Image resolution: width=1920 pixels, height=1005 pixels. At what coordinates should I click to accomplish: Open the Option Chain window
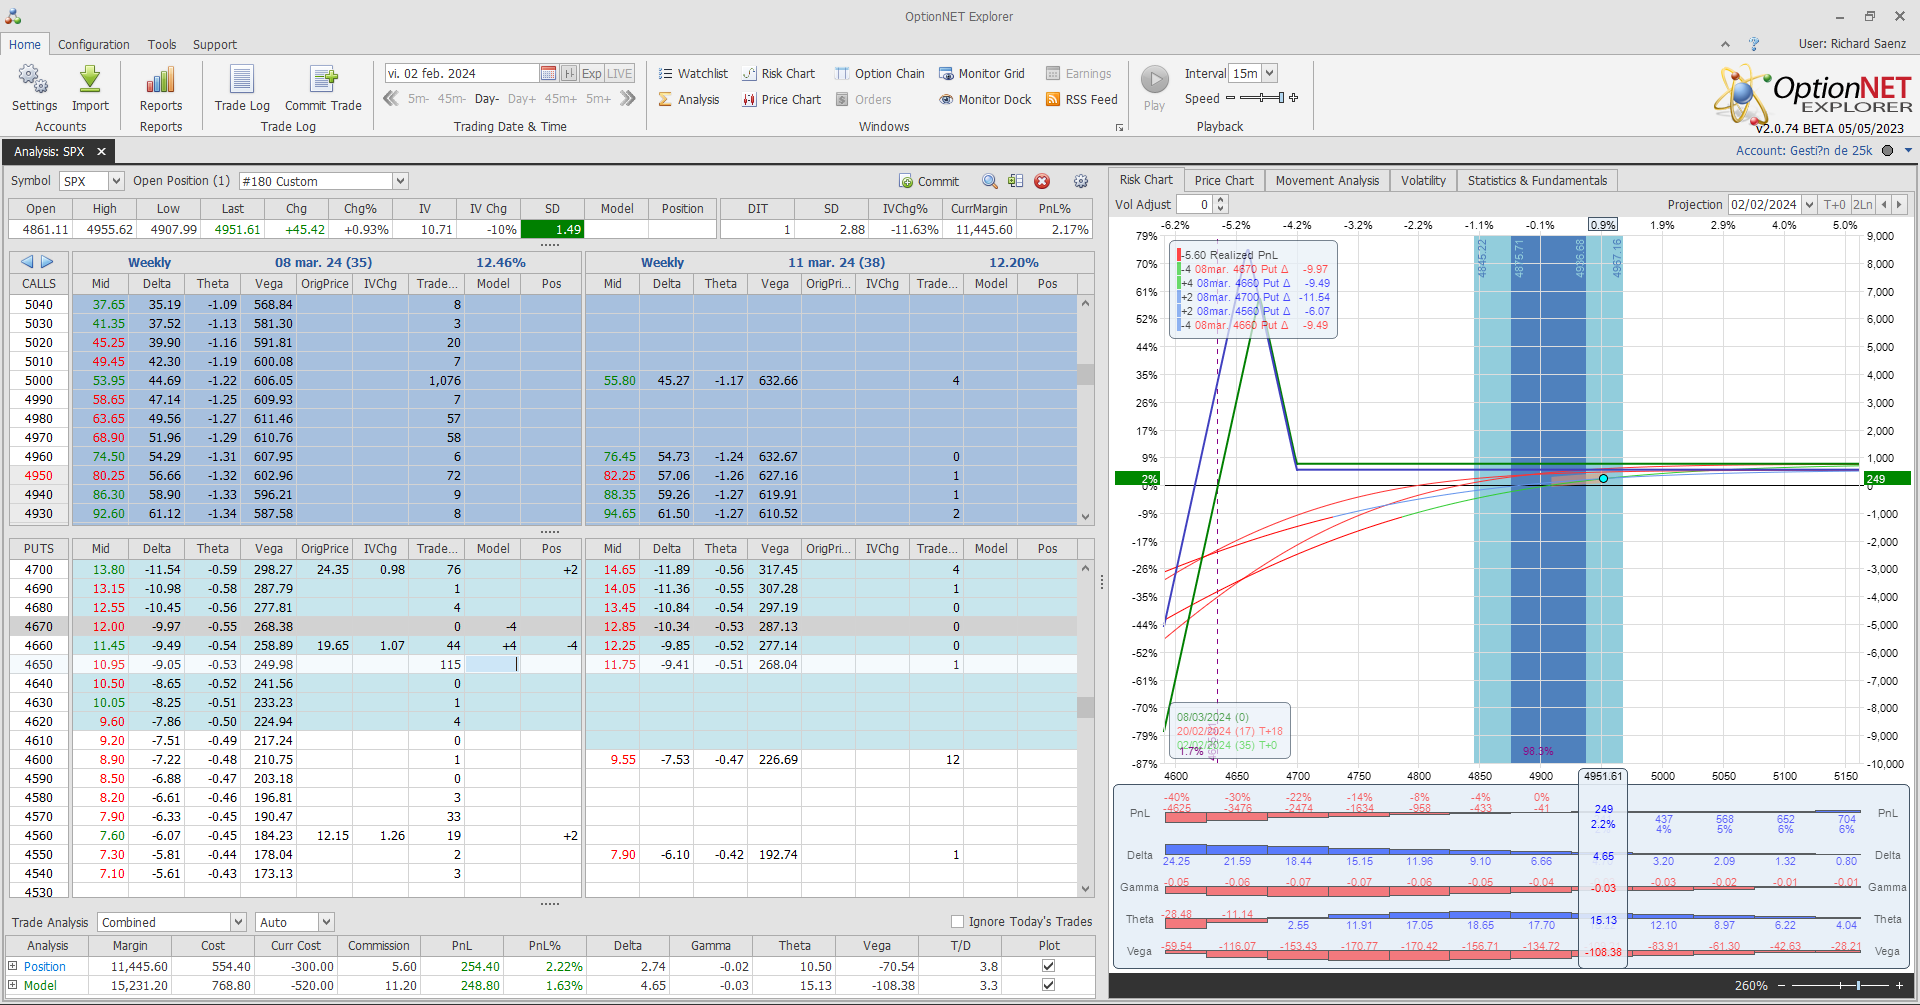point(879,74)
